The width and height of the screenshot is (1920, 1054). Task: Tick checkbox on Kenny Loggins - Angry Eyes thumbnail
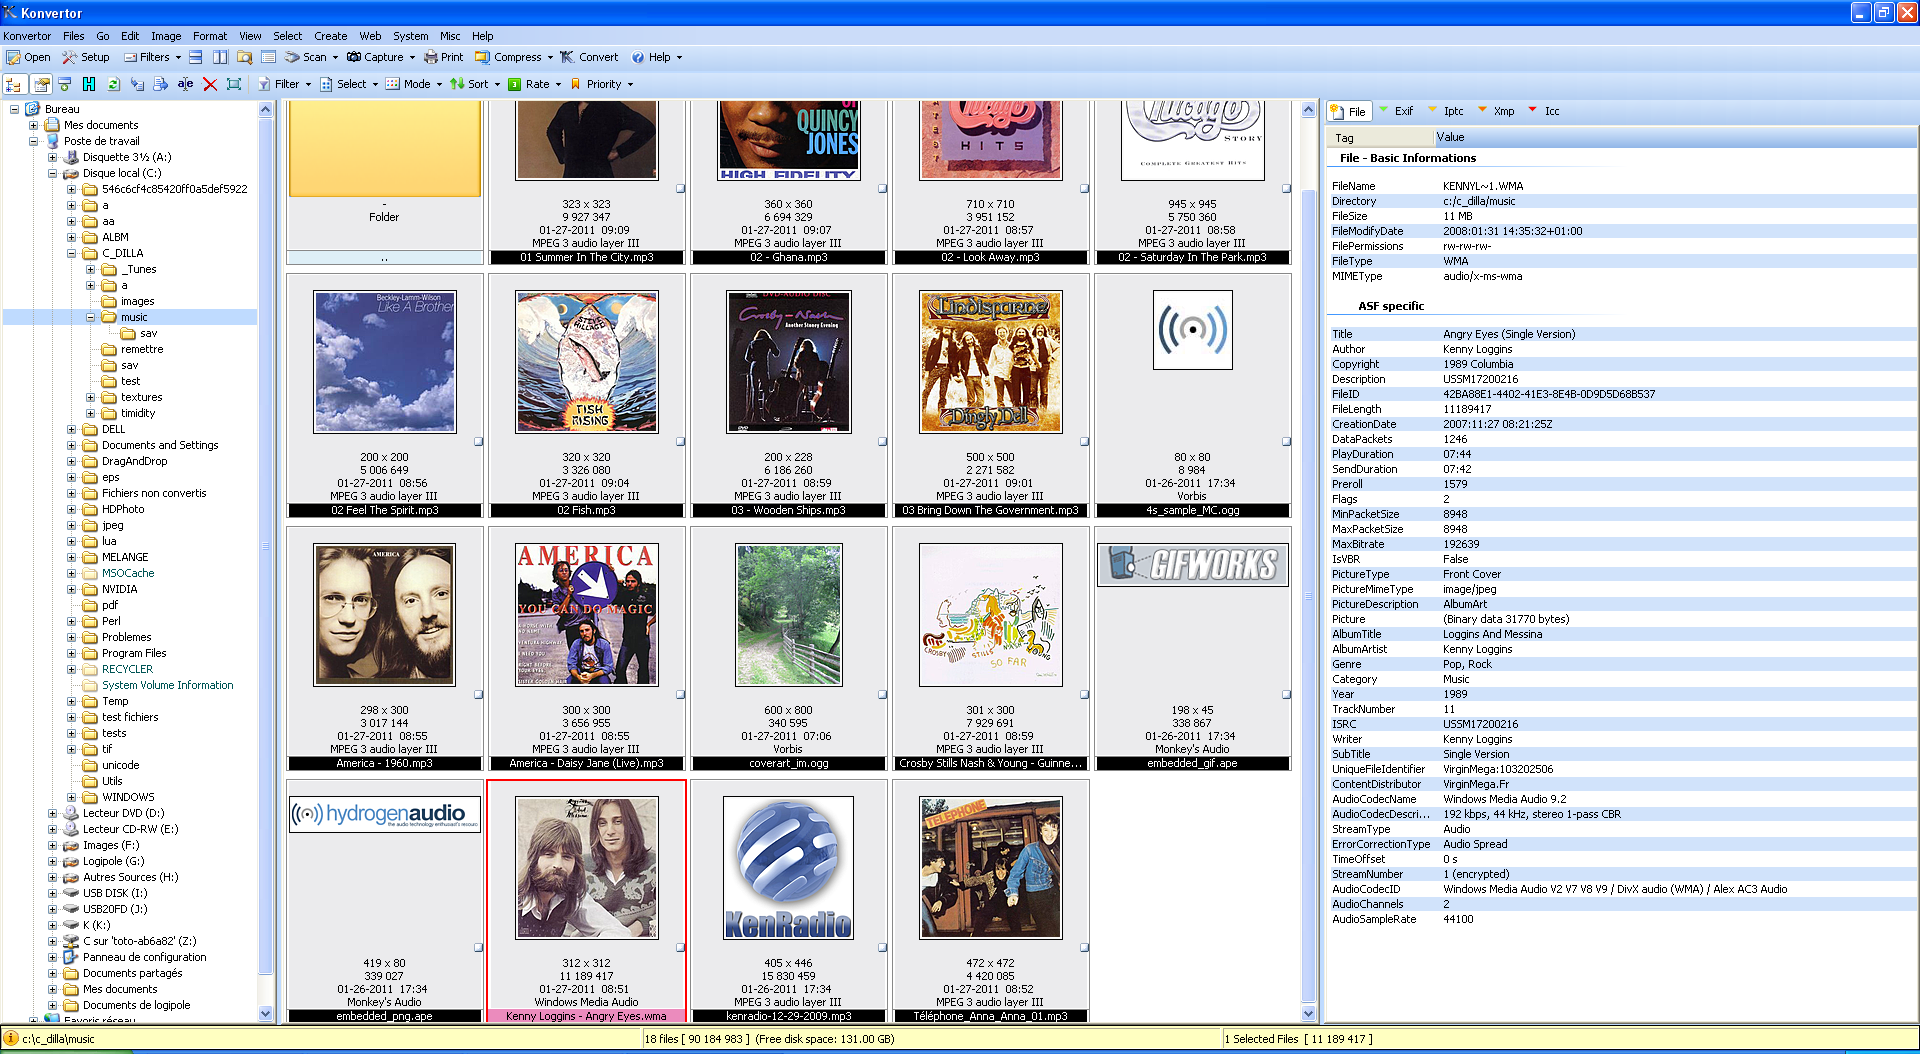(681, 947)
